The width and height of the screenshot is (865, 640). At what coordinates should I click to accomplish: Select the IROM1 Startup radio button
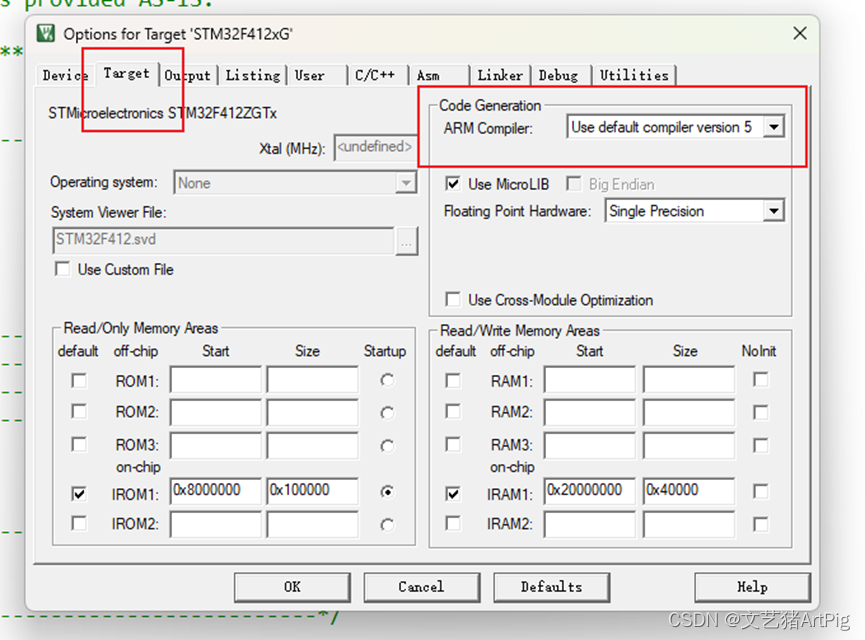[387, 492]
